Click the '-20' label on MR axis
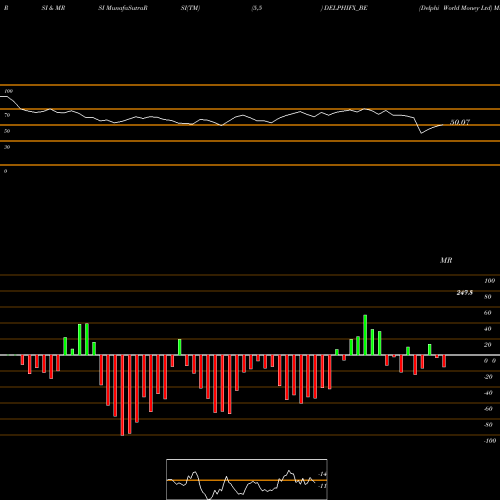The image size is (500, 500). 488,377
